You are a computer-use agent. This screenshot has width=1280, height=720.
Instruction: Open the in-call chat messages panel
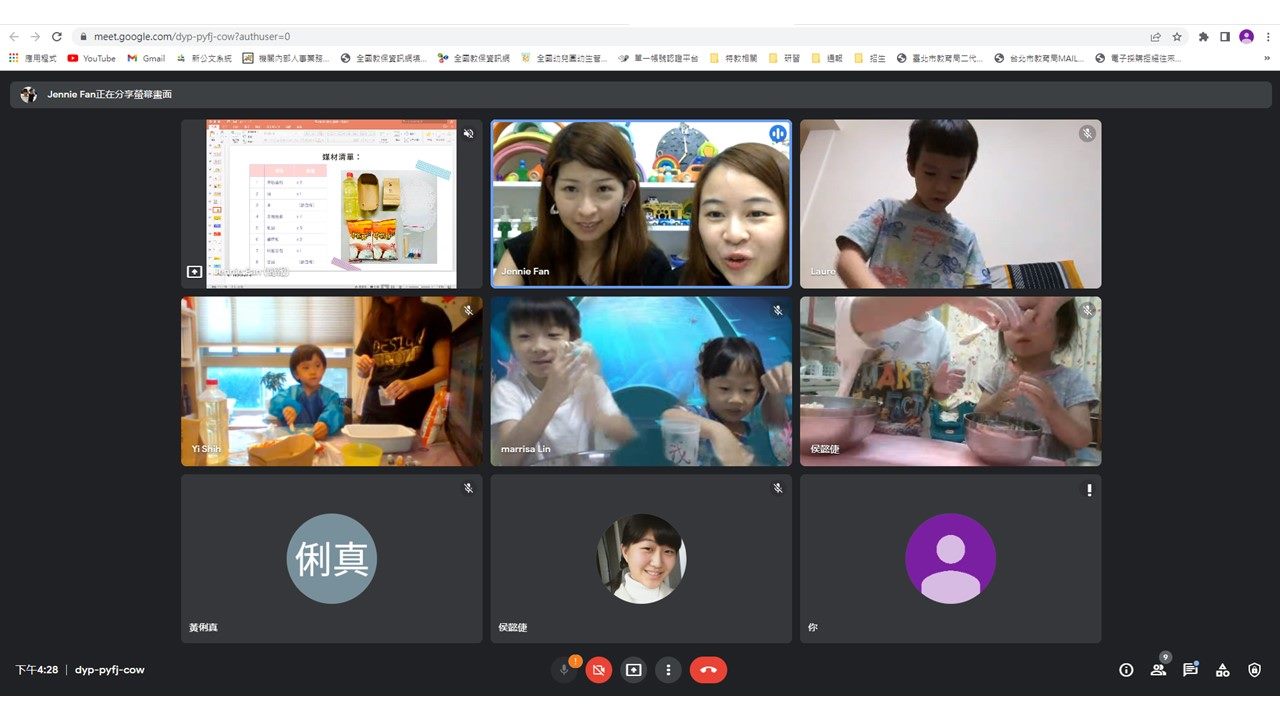[1190, 670]
